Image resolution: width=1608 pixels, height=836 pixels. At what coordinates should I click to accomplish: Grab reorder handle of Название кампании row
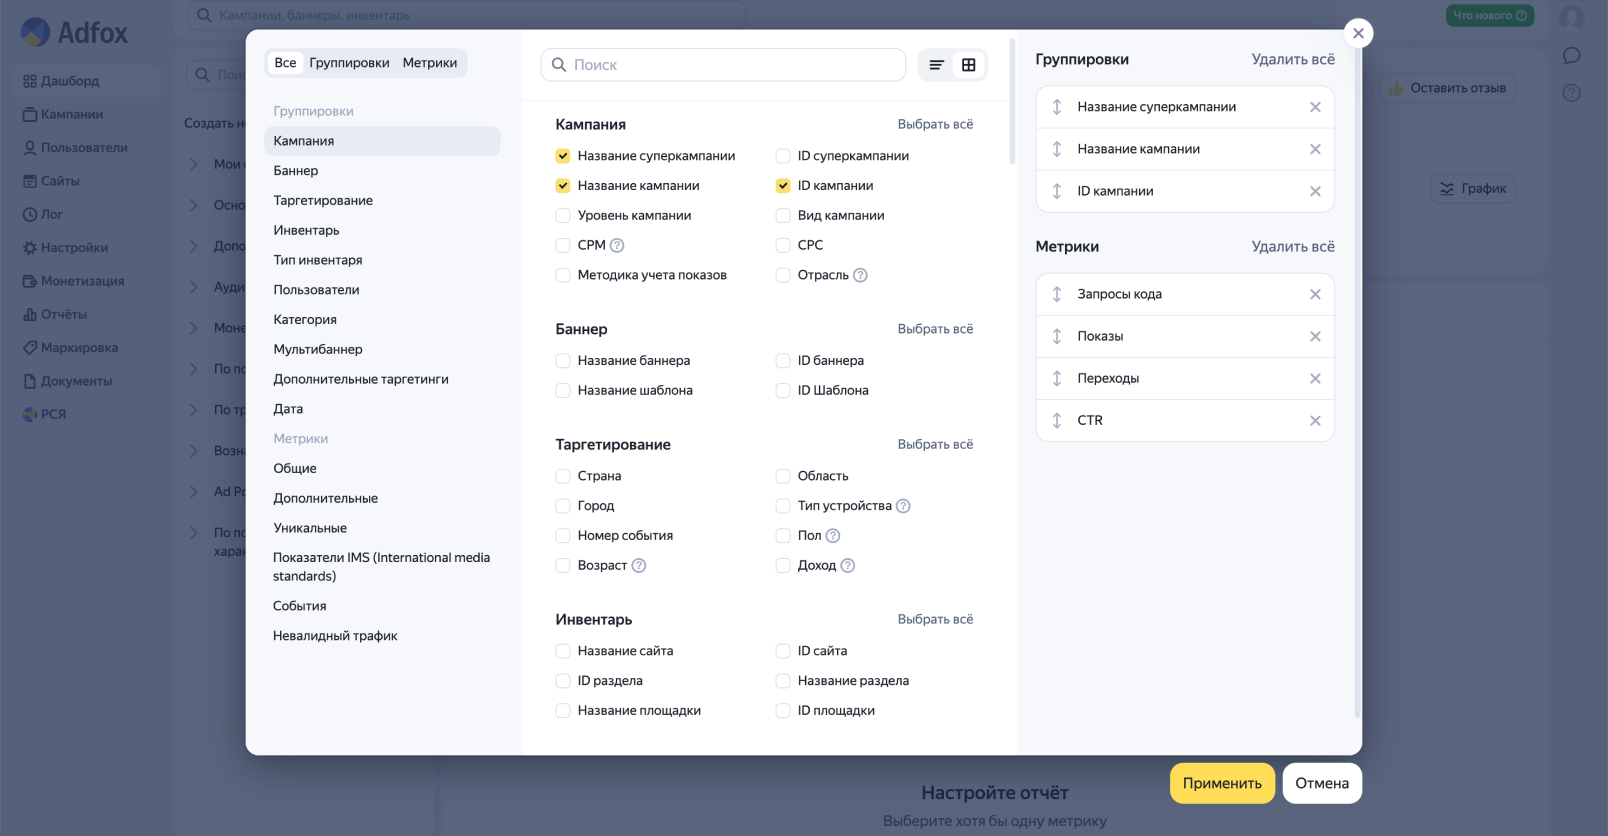tap(1057, 149)
